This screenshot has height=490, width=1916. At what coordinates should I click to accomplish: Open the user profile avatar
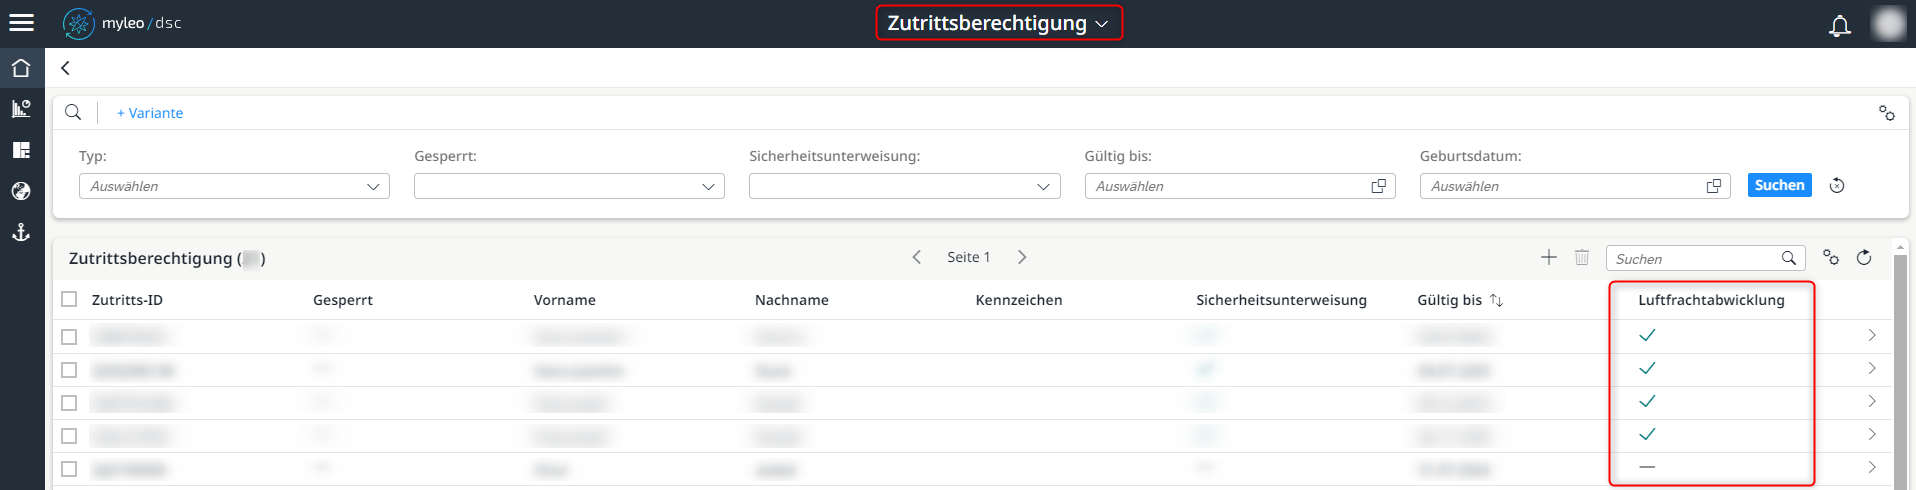1888,23
